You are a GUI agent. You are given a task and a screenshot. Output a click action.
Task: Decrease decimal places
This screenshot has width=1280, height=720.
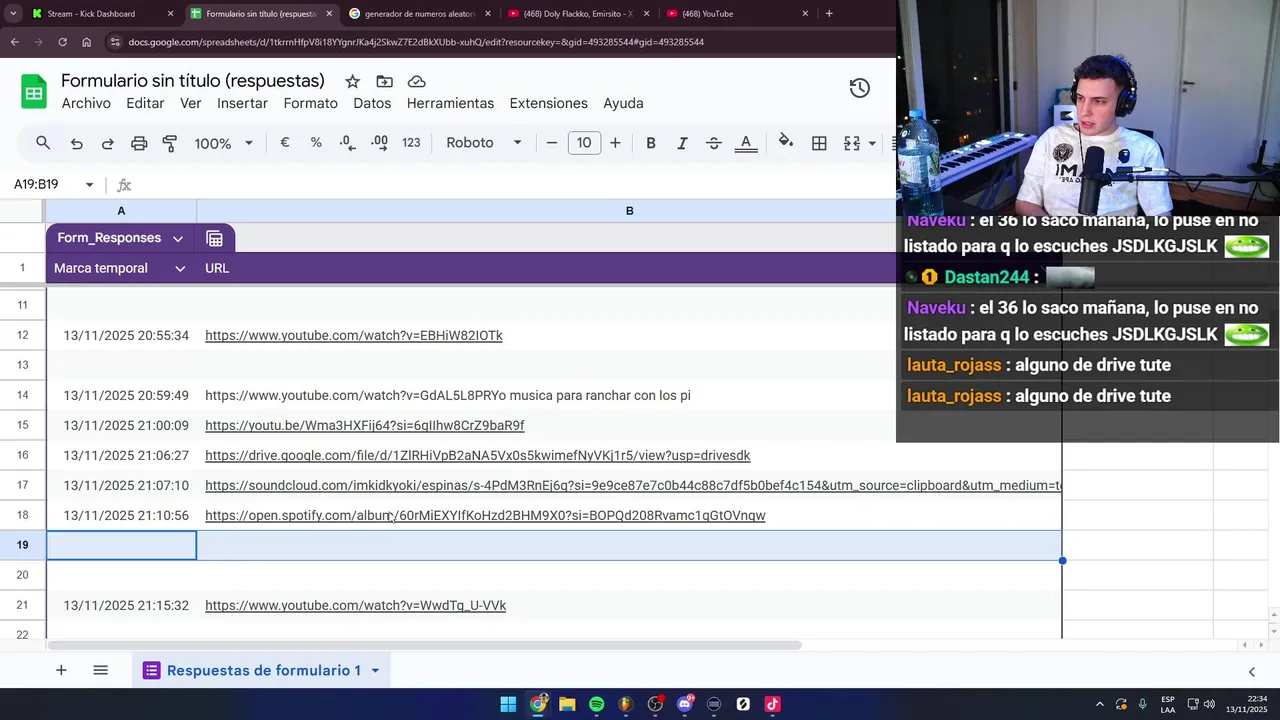[347, 143]
